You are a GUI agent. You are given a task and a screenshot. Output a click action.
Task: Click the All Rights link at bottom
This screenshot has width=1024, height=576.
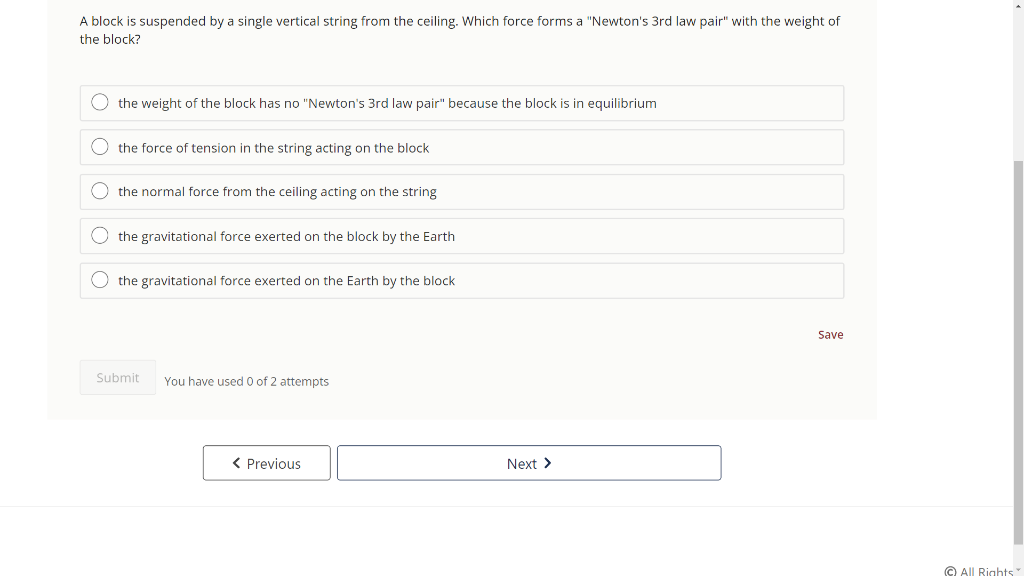click(x=985, y=571)
